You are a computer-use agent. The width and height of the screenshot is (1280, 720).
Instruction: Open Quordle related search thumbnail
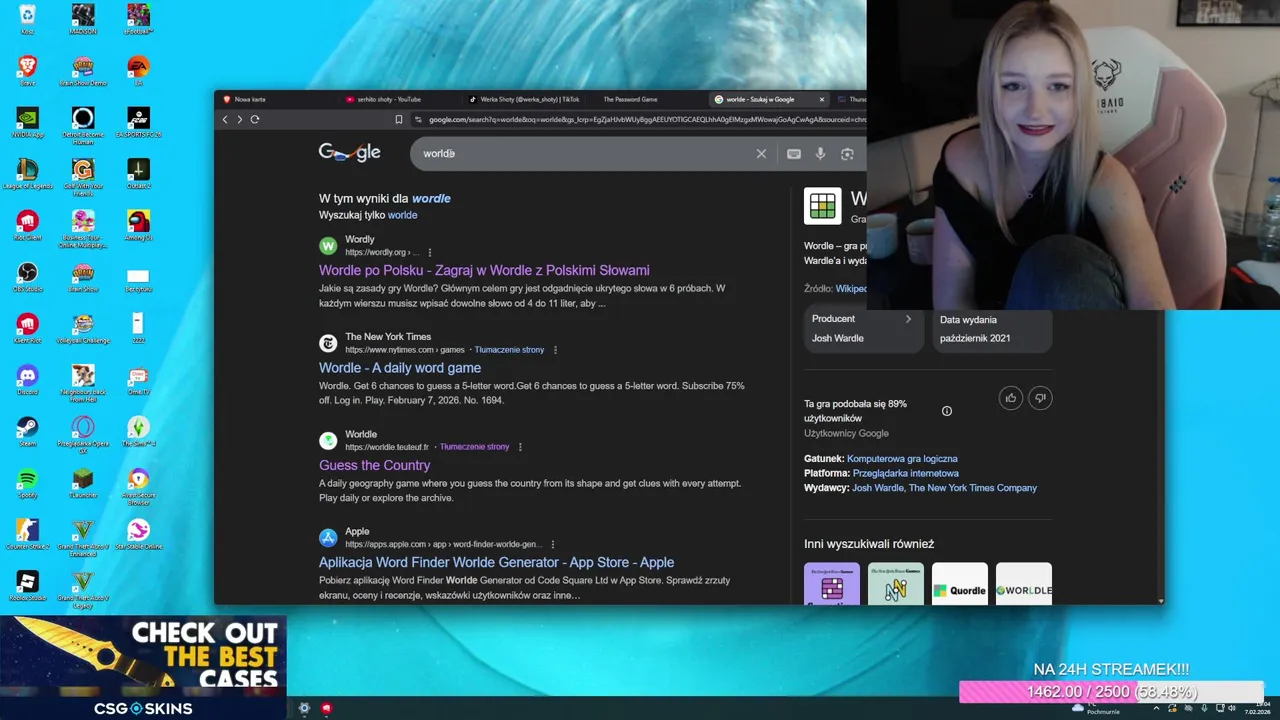(x=960, y=584)
